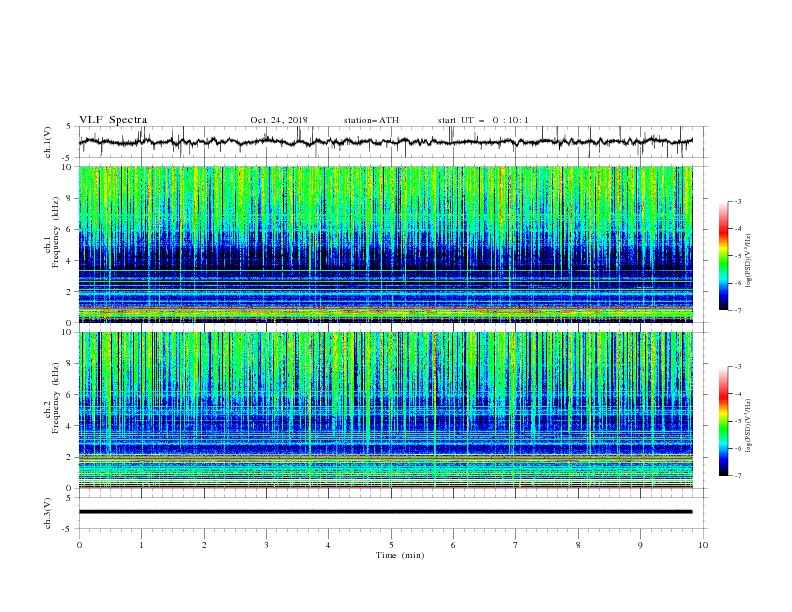Click the "-4" tick on ch.2 color bar
792x612 pixels.
737,394
